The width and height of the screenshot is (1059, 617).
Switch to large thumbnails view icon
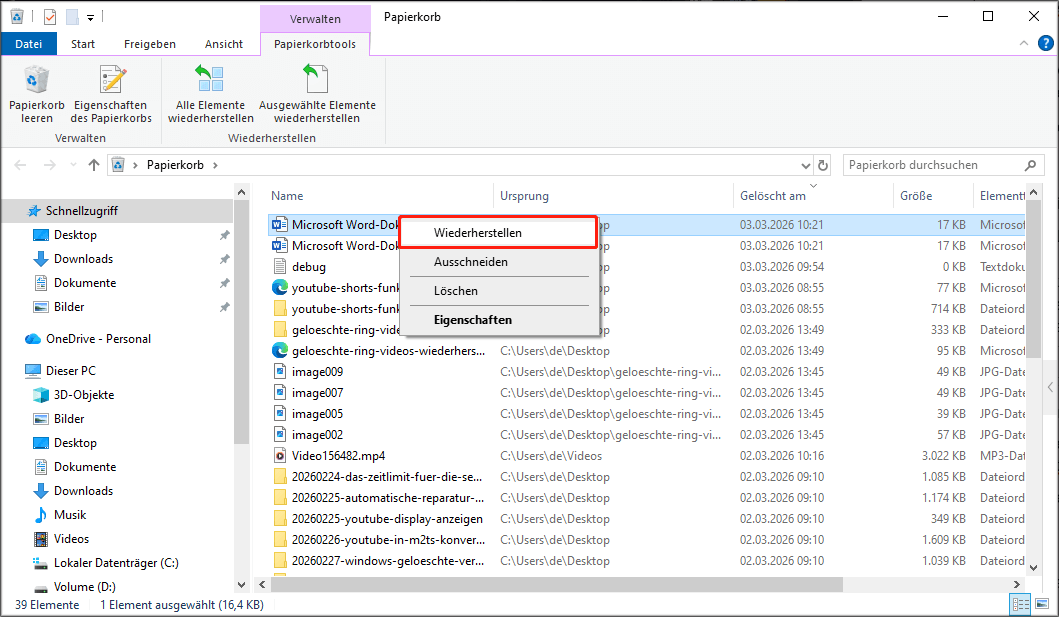click(x=1041, y=605)
